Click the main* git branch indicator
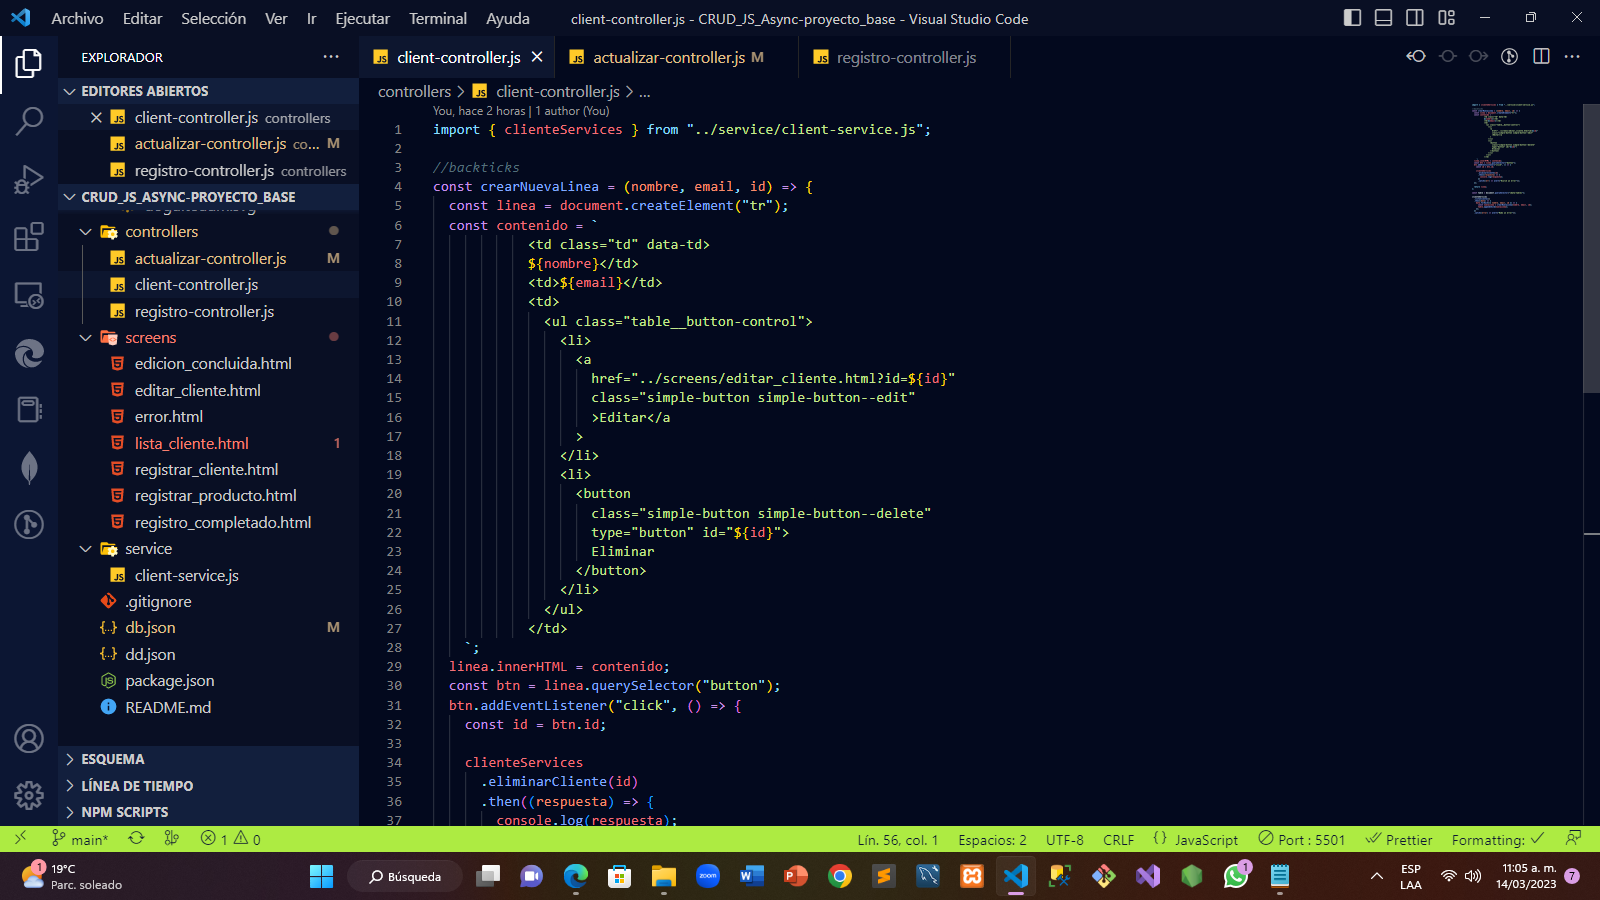Viewport: 1600px width, 900px height. click(80, 839)
